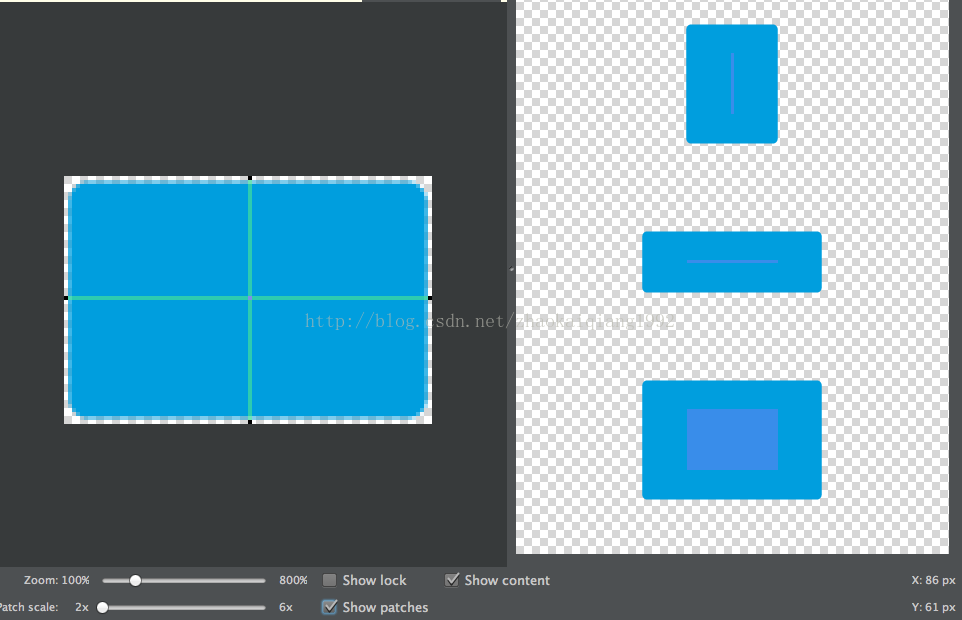Click the black padding marker on bottom border
Viewport: 962px width, 620px height.
pos(250,422)
